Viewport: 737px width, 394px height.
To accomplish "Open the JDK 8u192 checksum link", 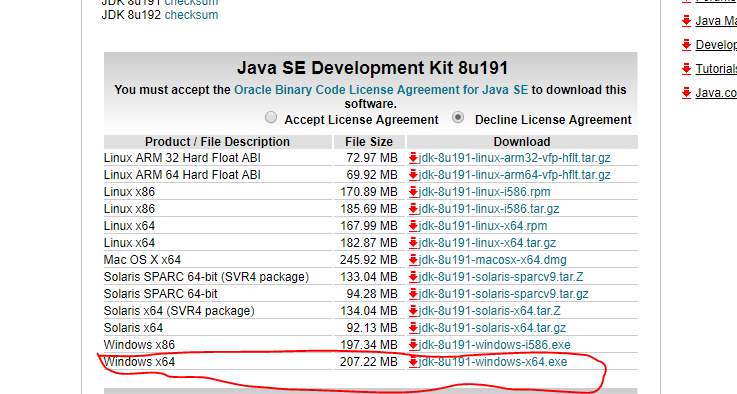I will click(x=191, y=15).
